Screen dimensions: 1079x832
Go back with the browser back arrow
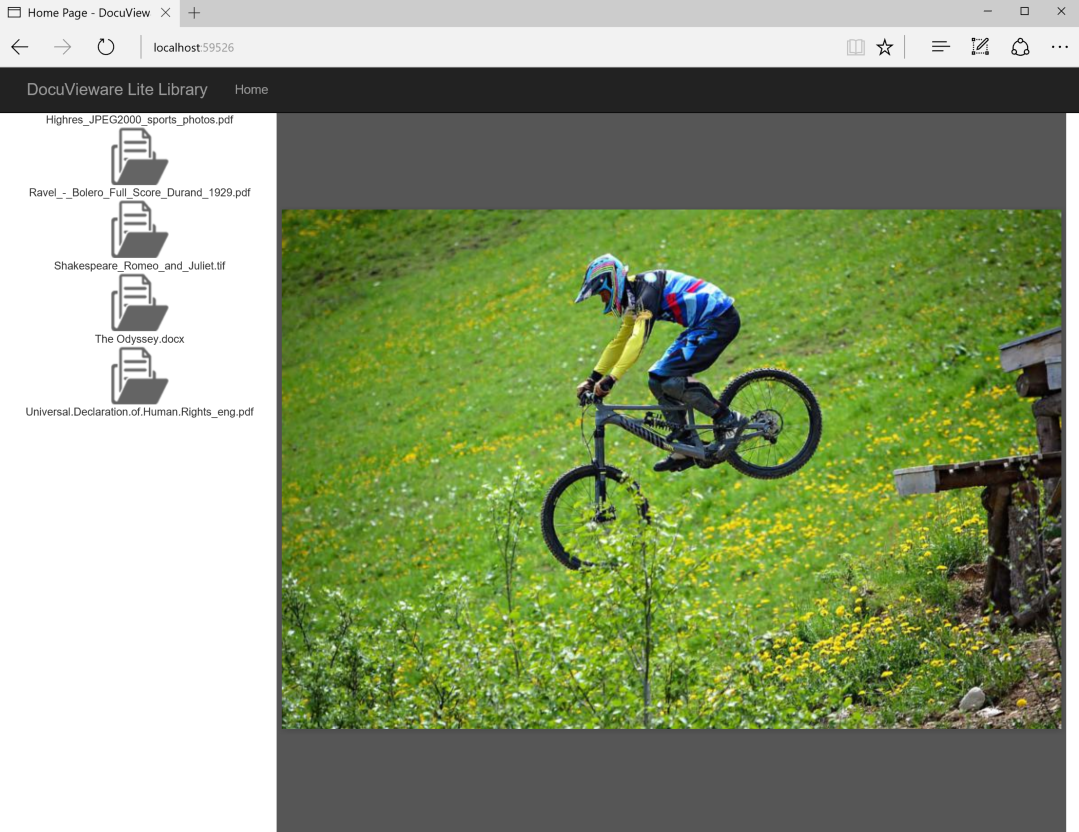20,47
